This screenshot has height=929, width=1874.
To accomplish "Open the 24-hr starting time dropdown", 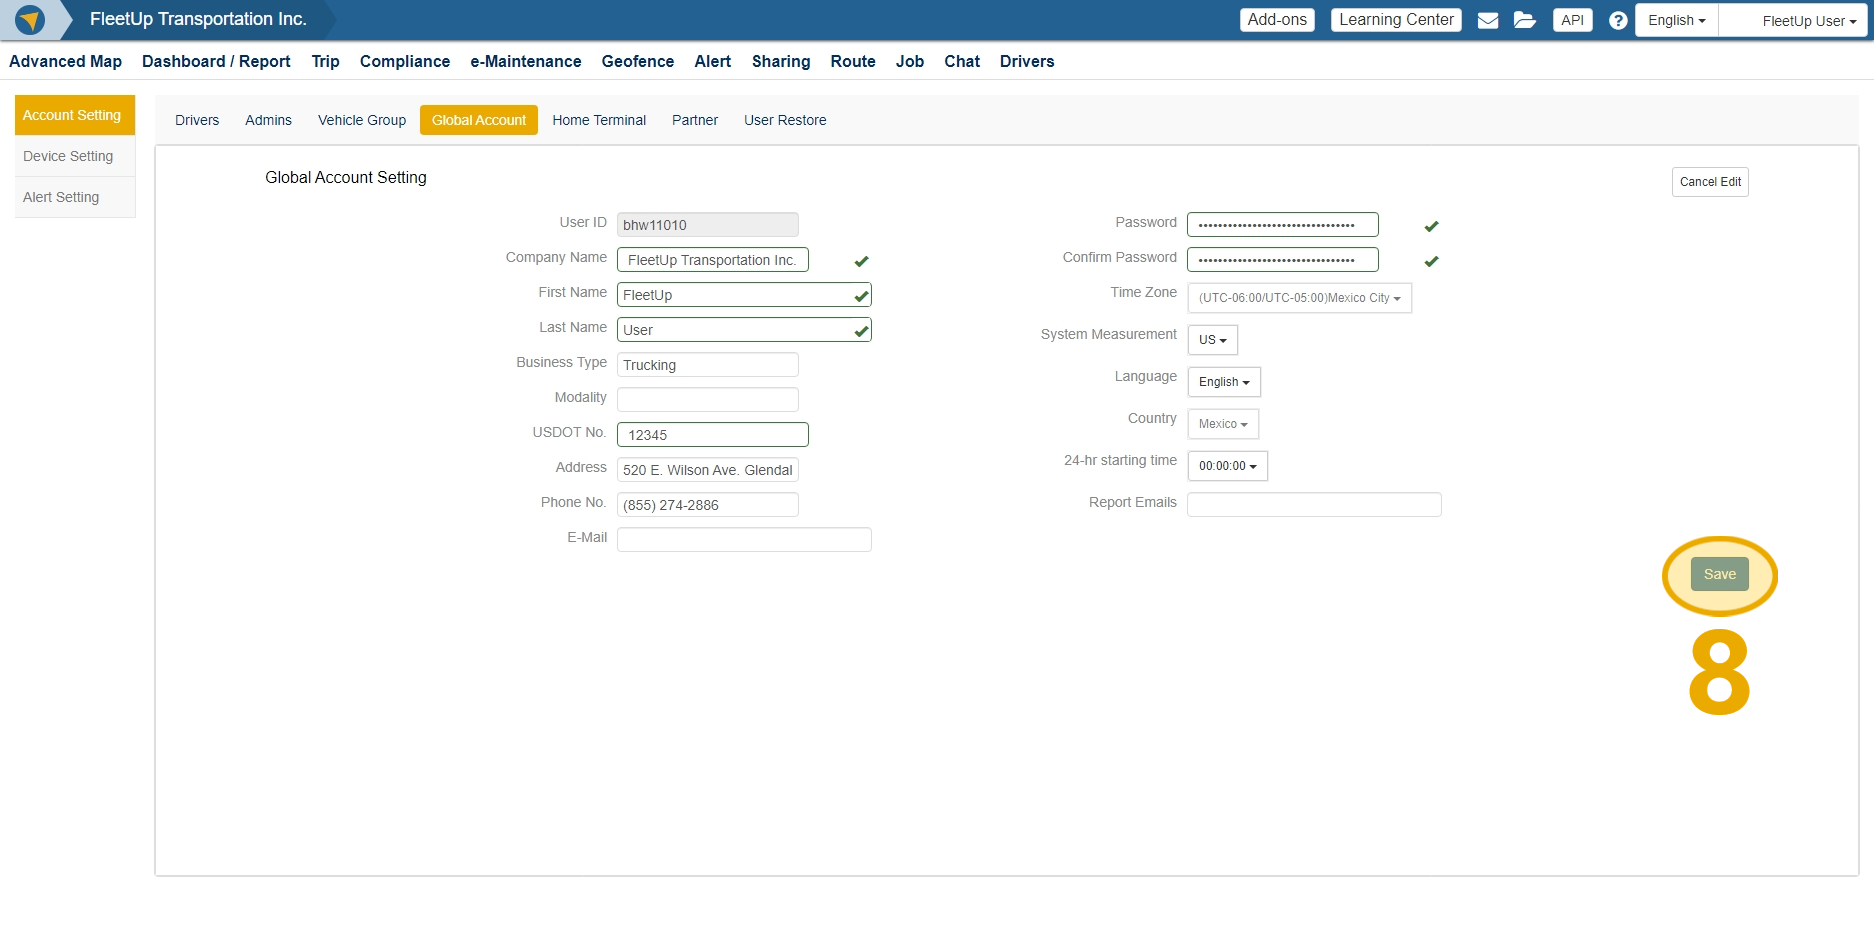I will [1227, 466].
